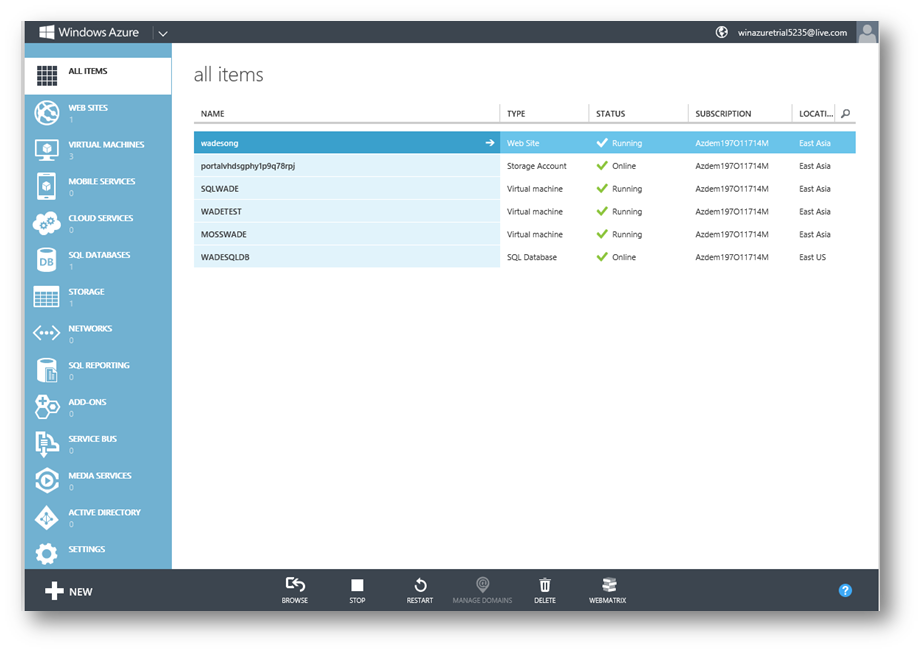Select the Virtual Machines monitor icon

coord(46,150)
